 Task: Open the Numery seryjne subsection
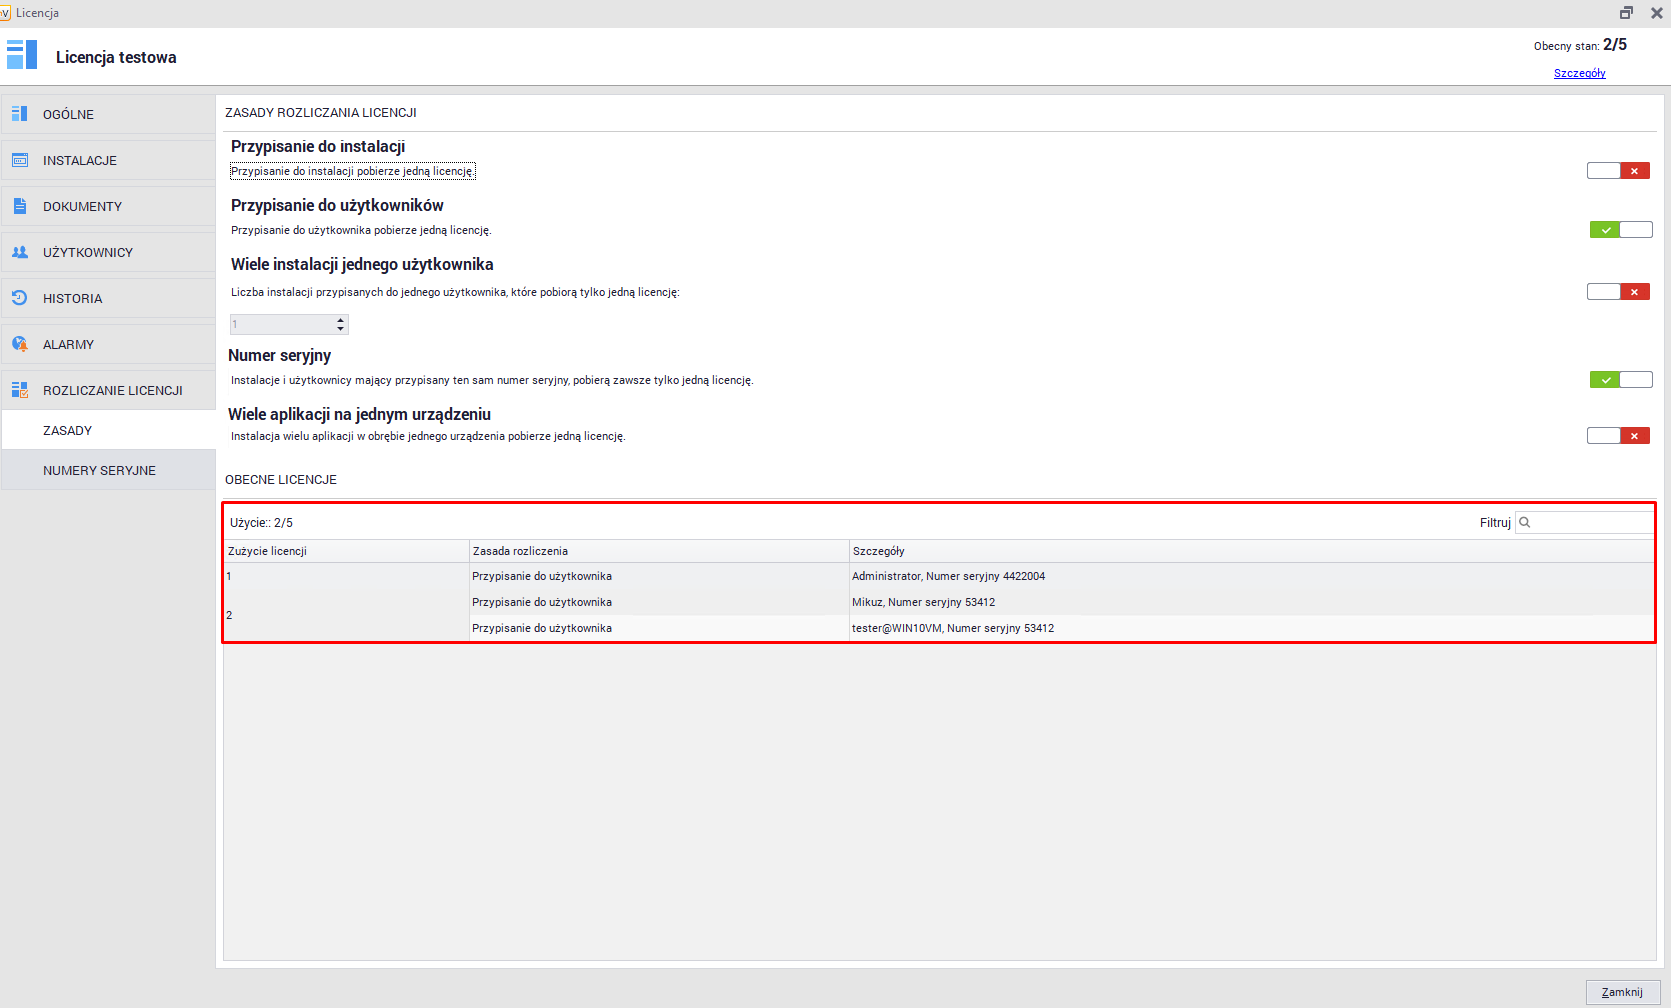click(99, 470)
